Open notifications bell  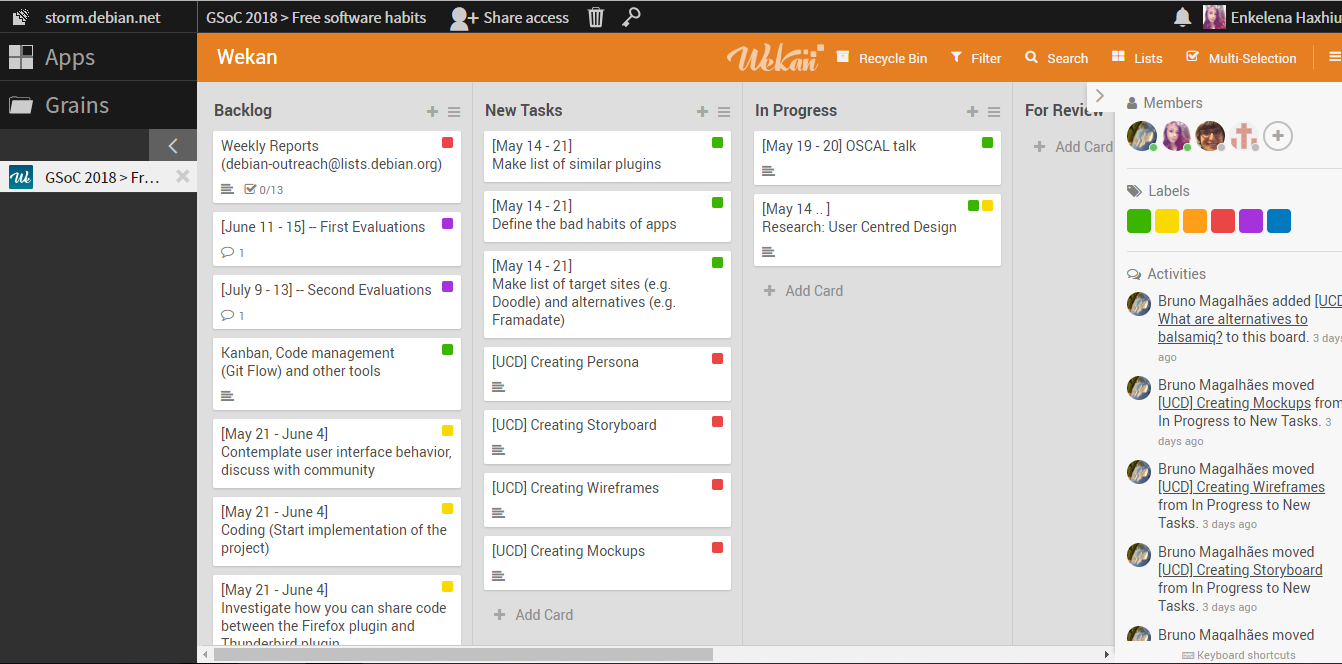click(1182, 17)
